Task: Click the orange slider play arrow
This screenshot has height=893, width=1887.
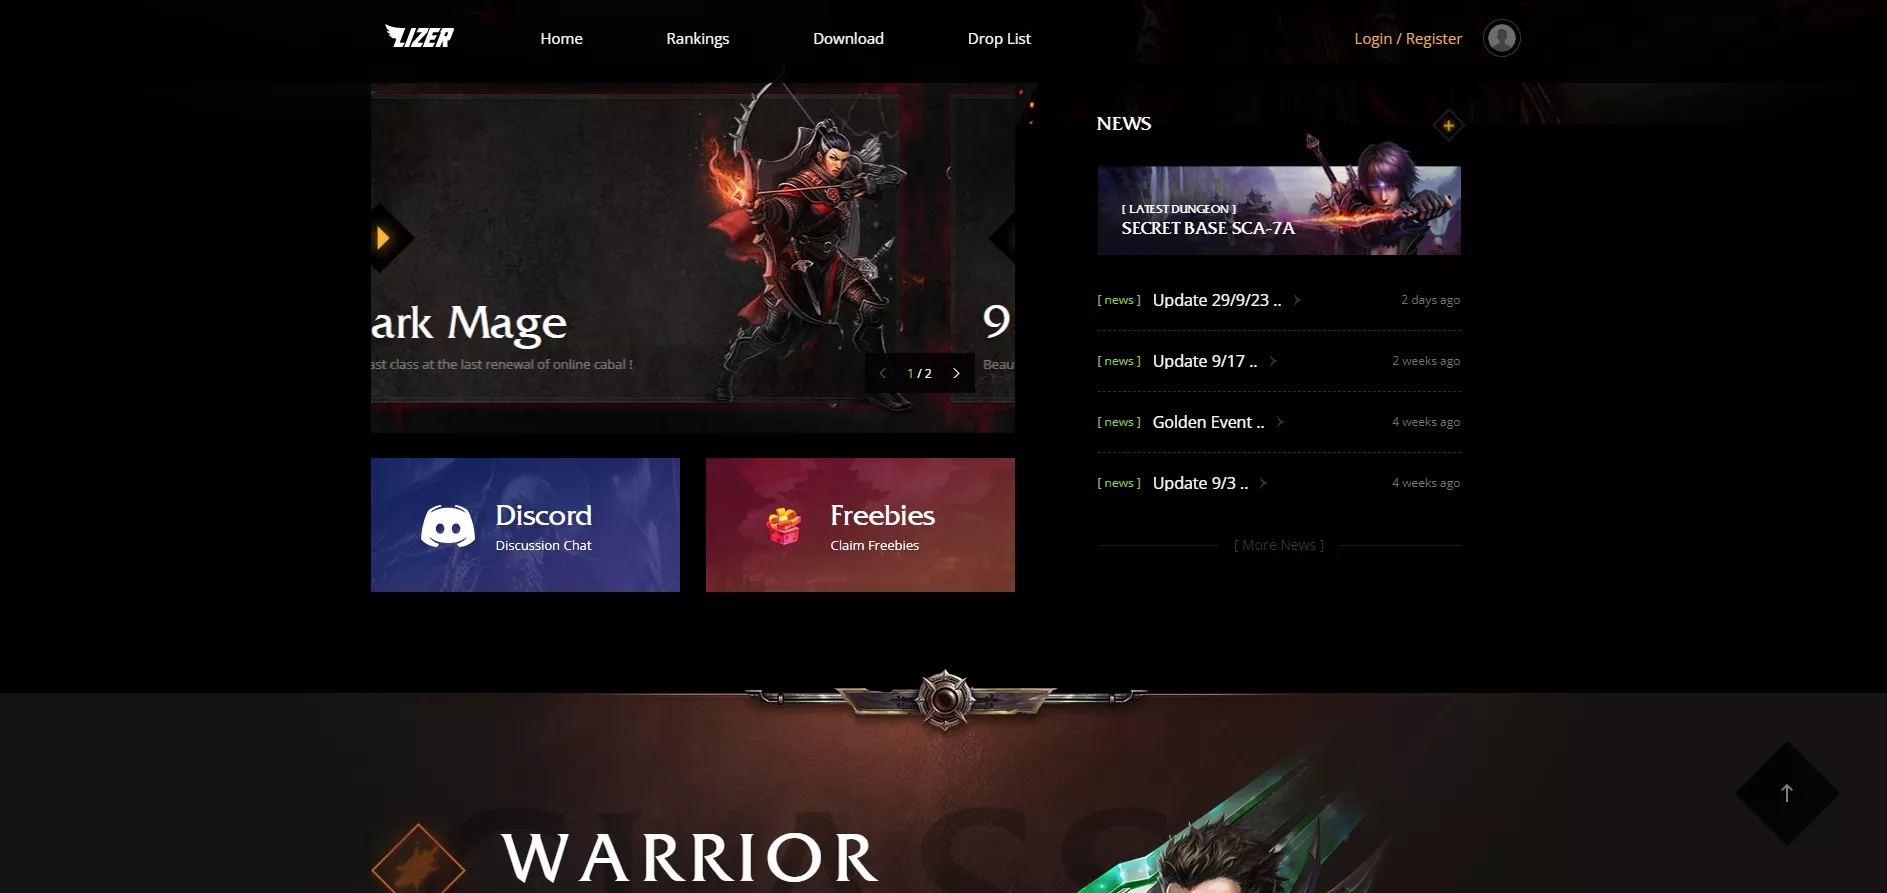Action: (x=385, y=238)
